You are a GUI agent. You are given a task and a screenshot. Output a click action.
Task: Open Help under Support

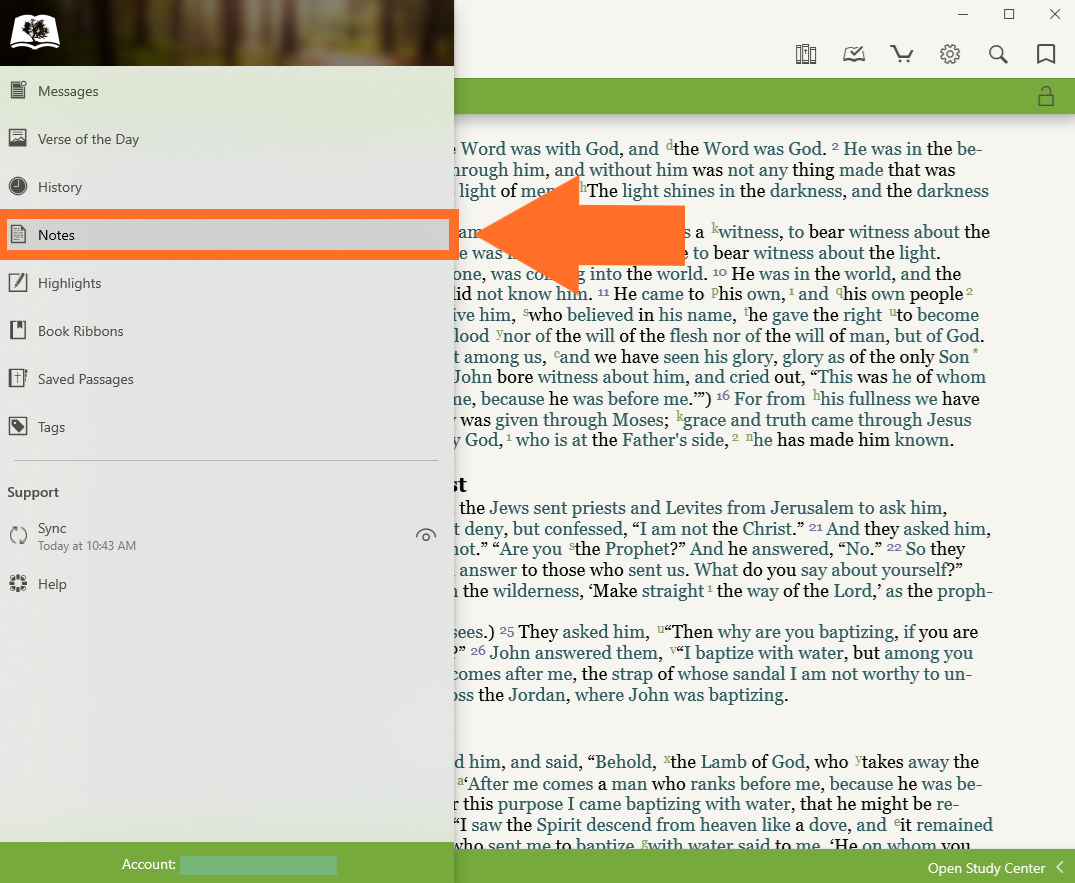(52, 584)
